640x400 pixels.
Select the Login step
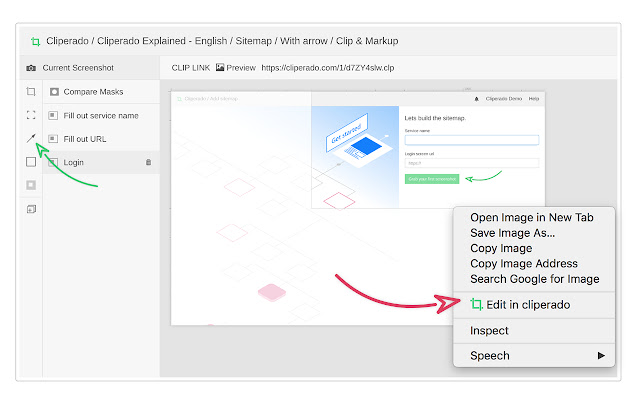[101, 162]
